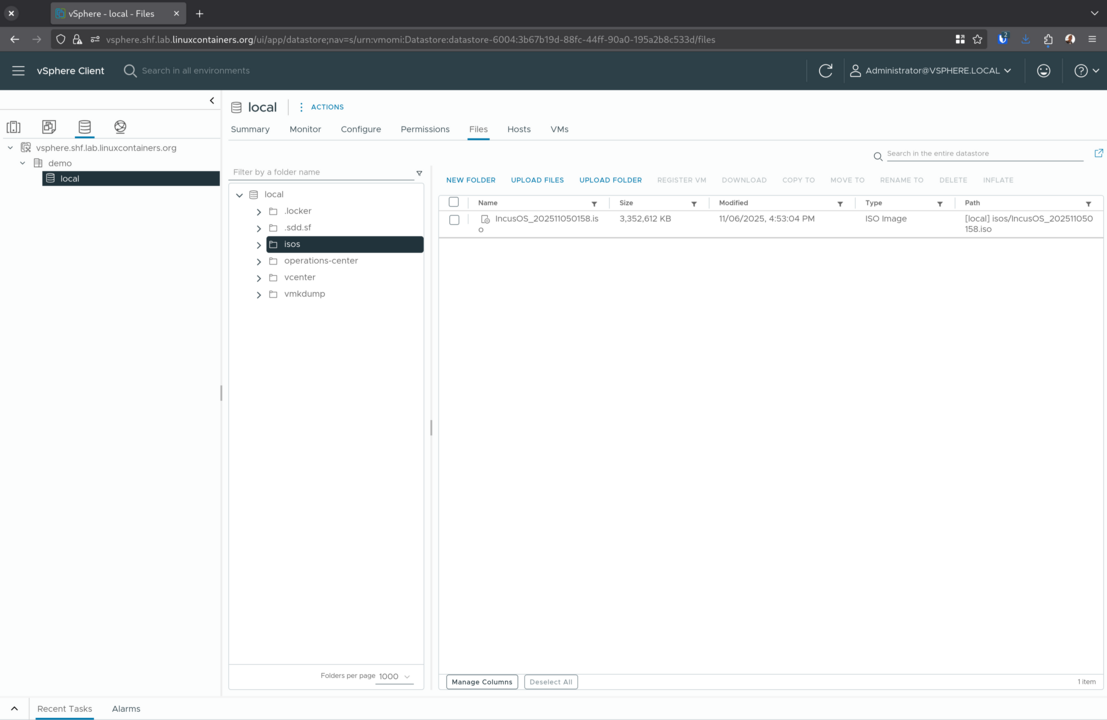Open the vSphere Client hamburger menu

17,70
